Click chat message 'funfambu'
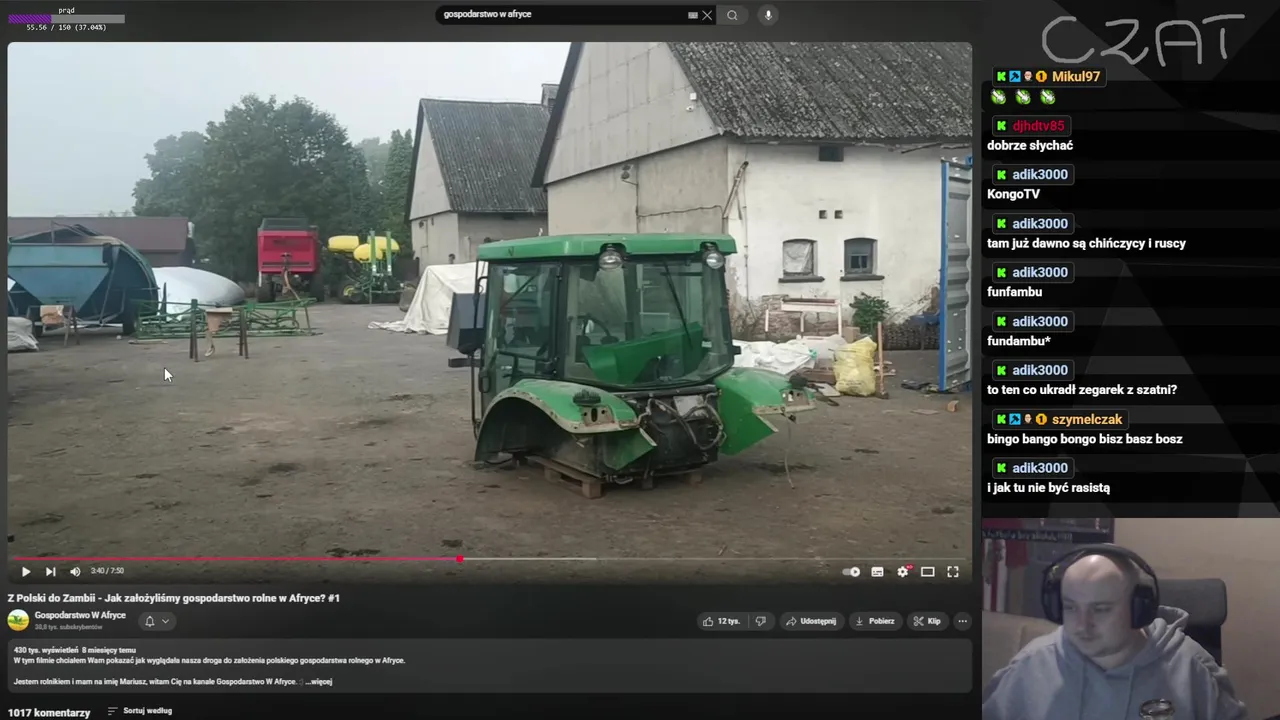The height and width of the screenshot is (720, 1280). pos(1014,292)
